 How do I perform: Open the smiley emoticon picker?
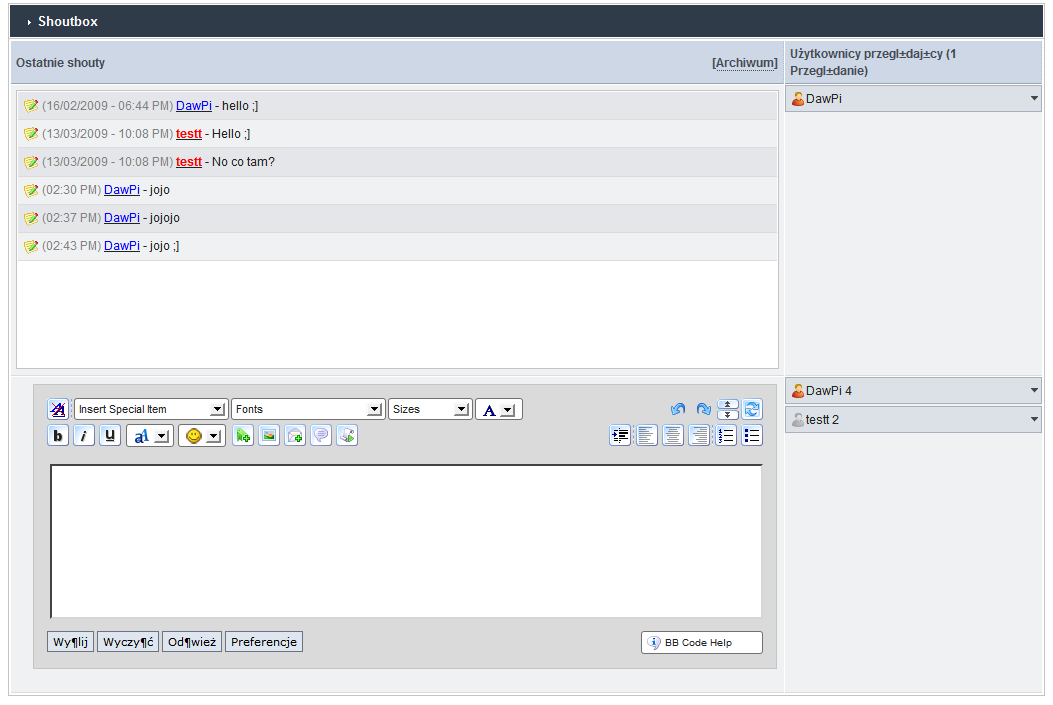click(201, 436)
